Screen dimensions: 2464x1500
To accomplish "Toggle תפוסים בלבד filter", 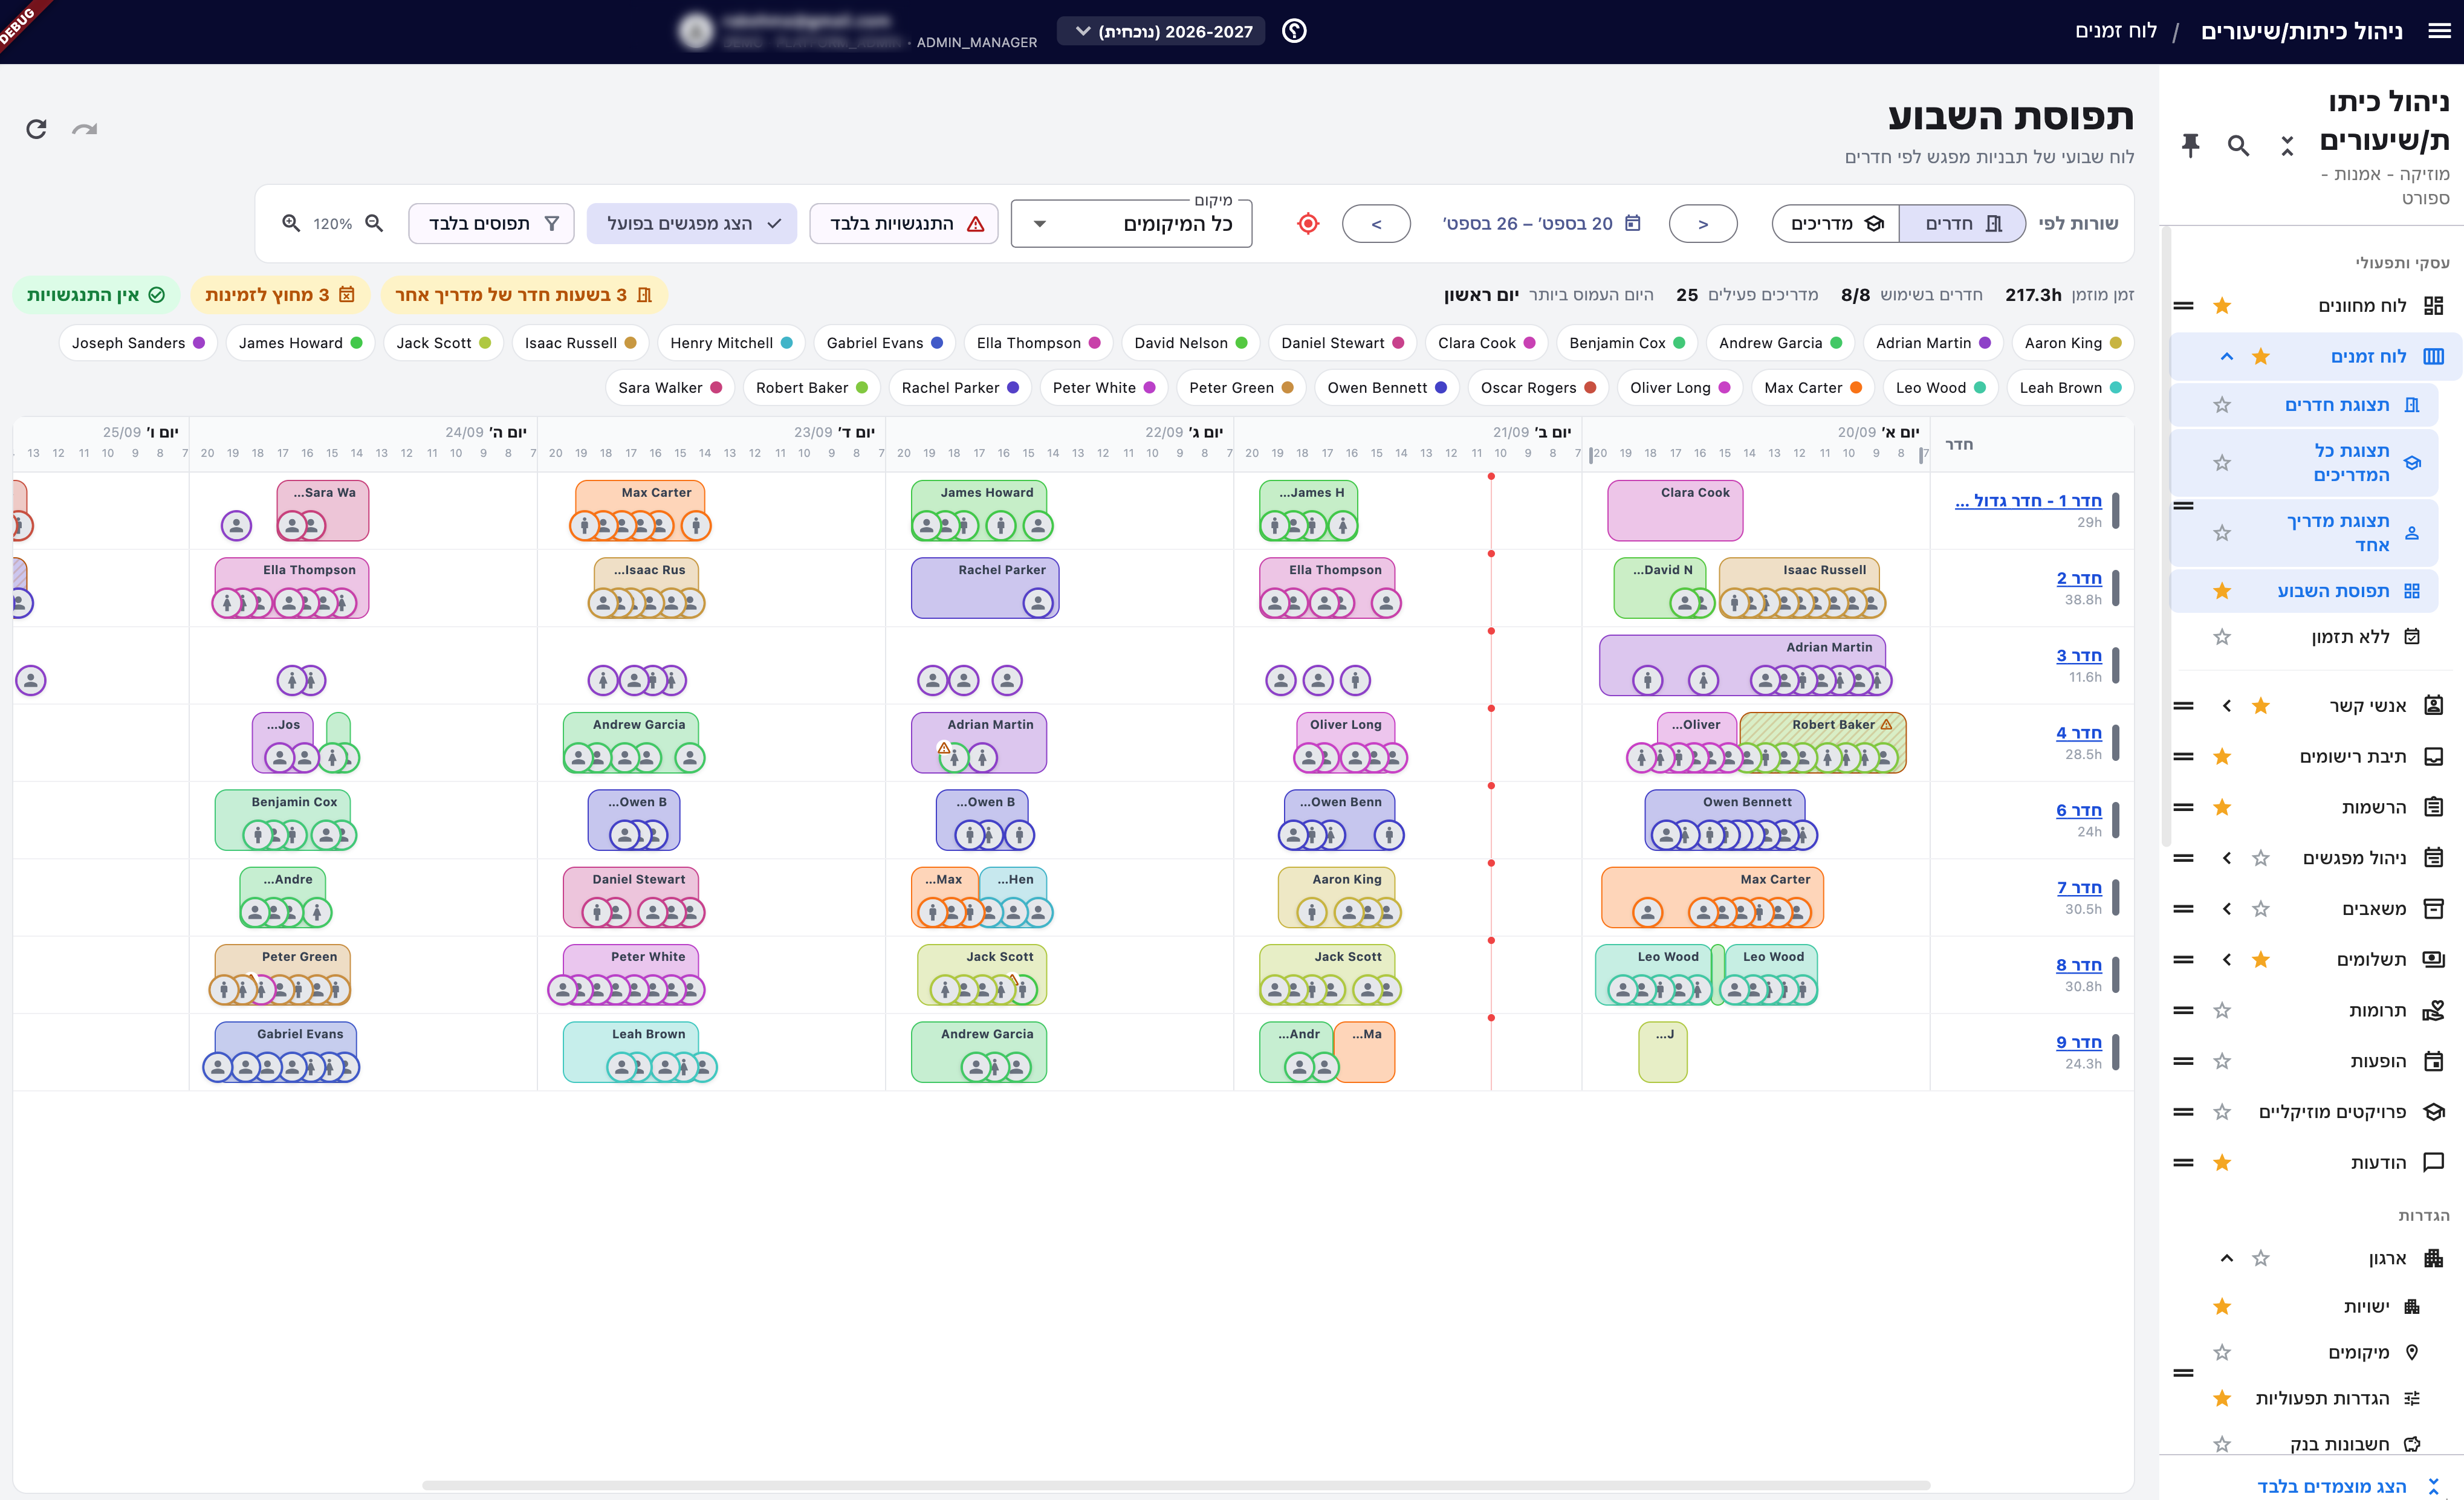I will pos(491,224).
